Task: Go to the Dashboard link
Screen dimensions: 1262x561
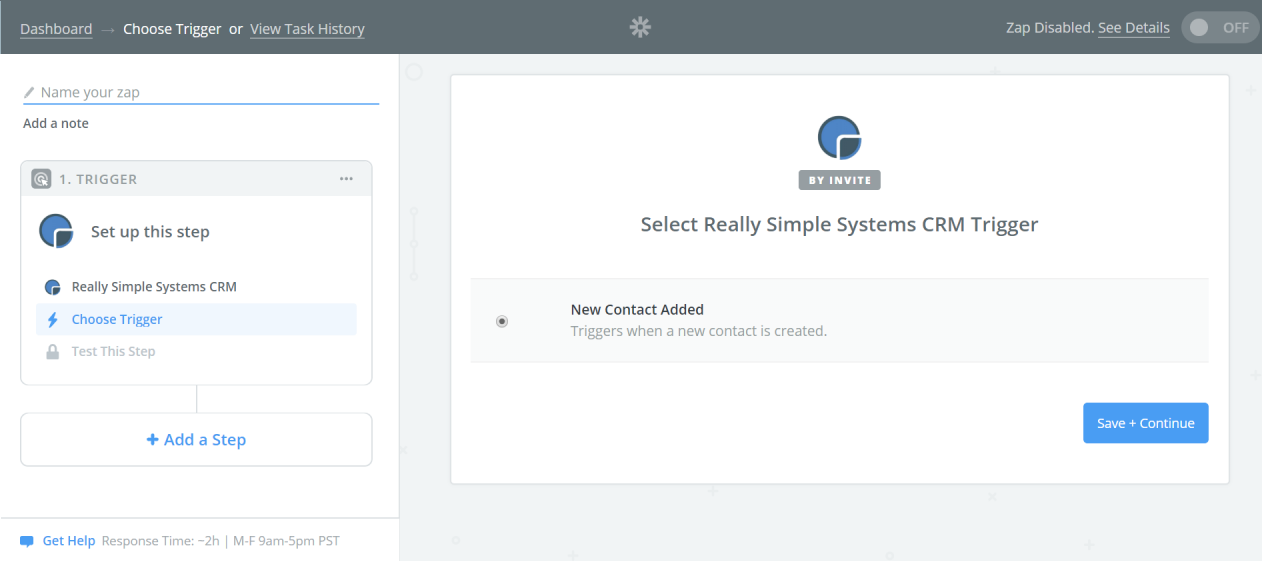Action: click(x=56, y=29)
